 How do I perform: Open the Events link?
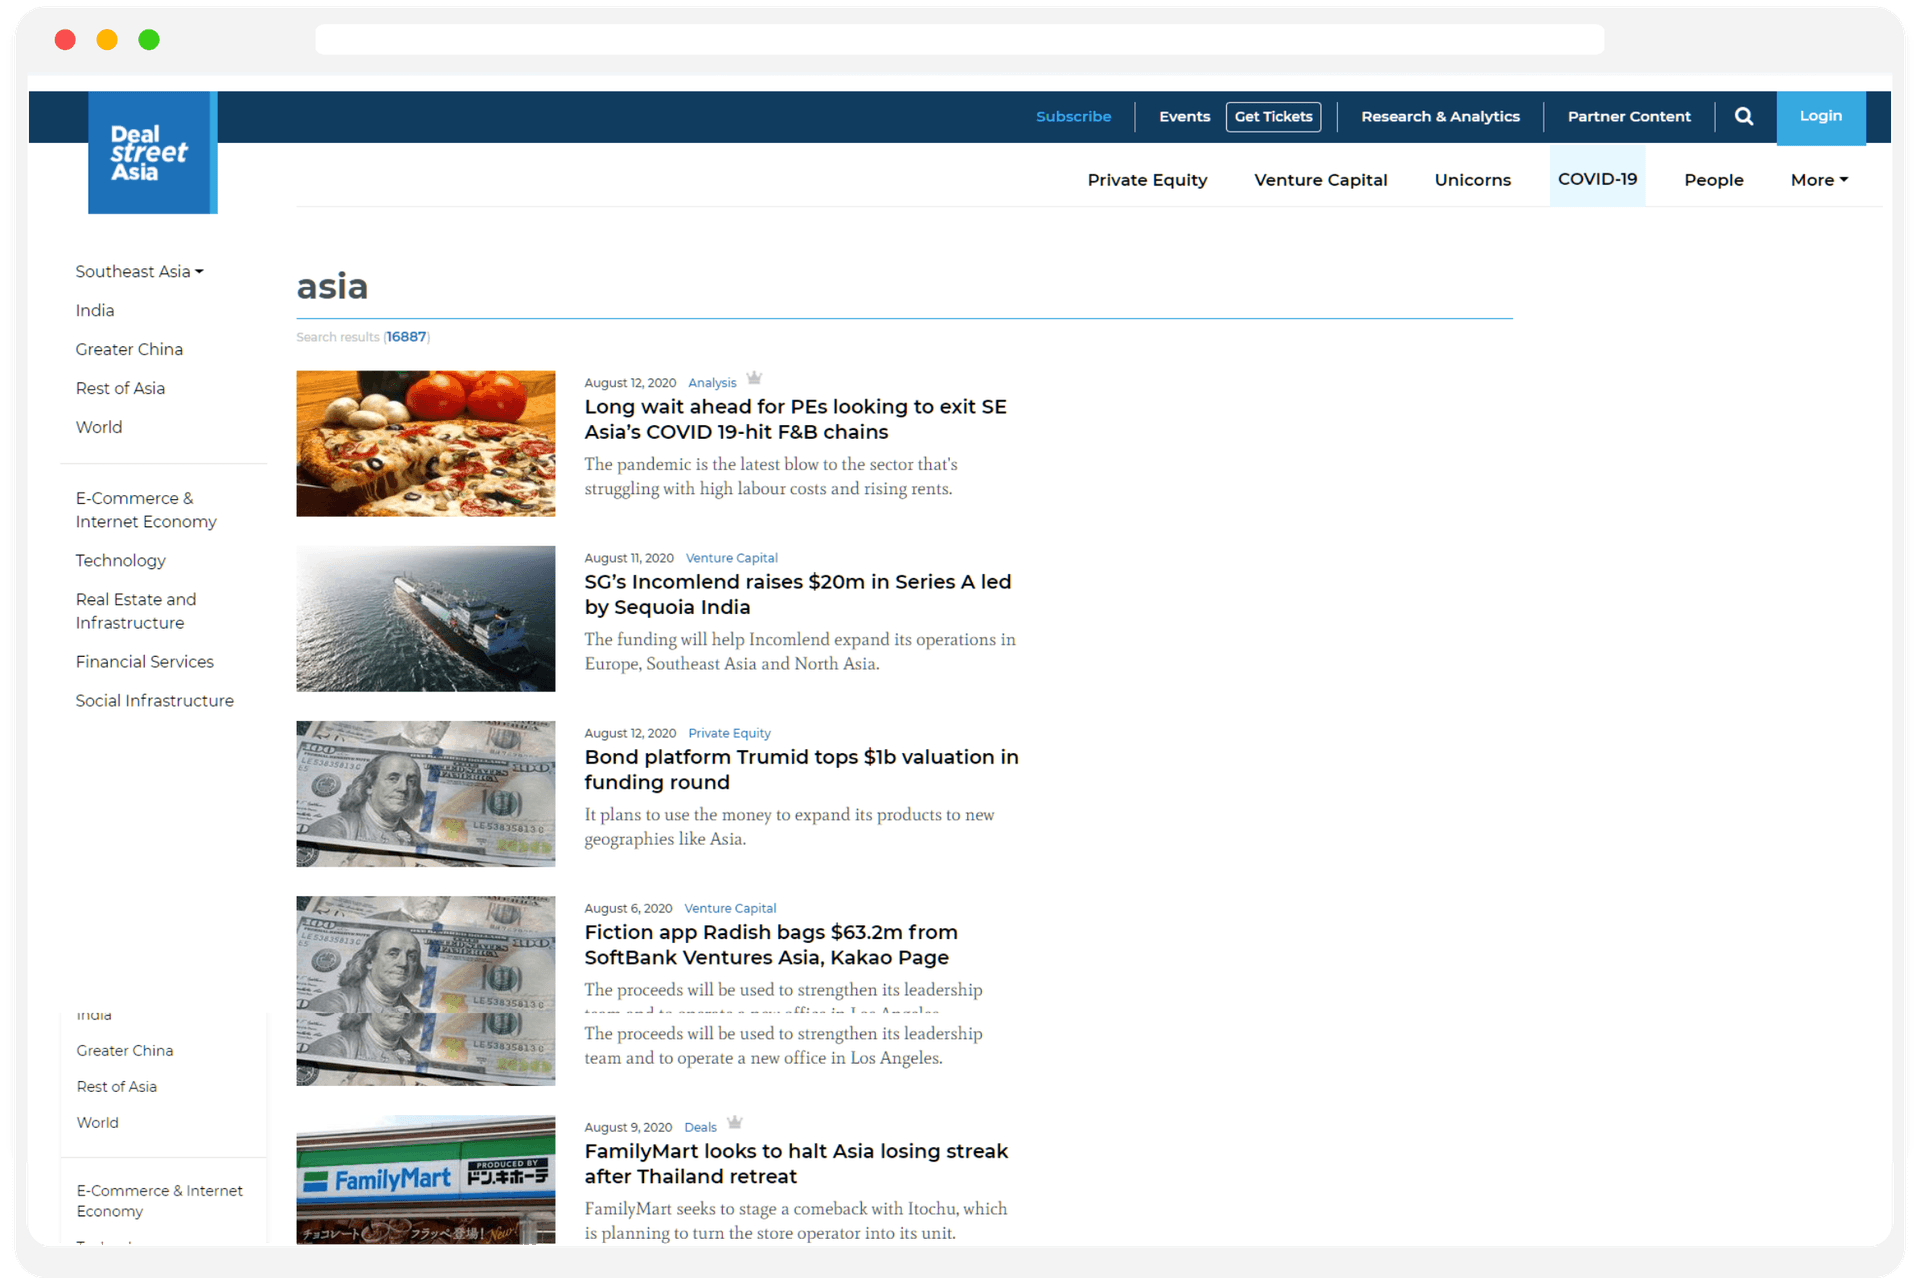(1184, 116)
